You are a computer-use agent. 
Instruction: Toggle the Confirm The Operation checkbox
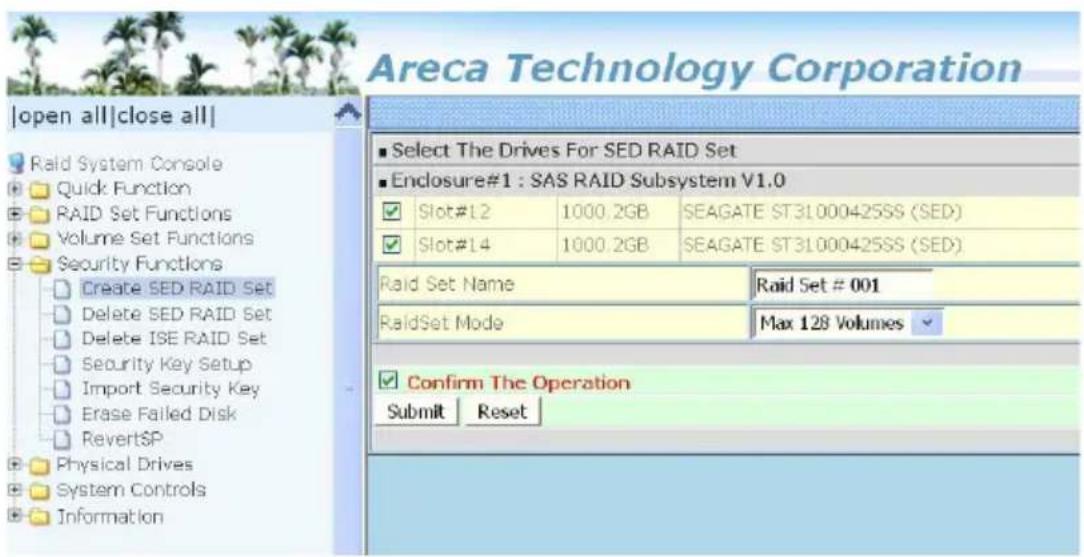389,381
